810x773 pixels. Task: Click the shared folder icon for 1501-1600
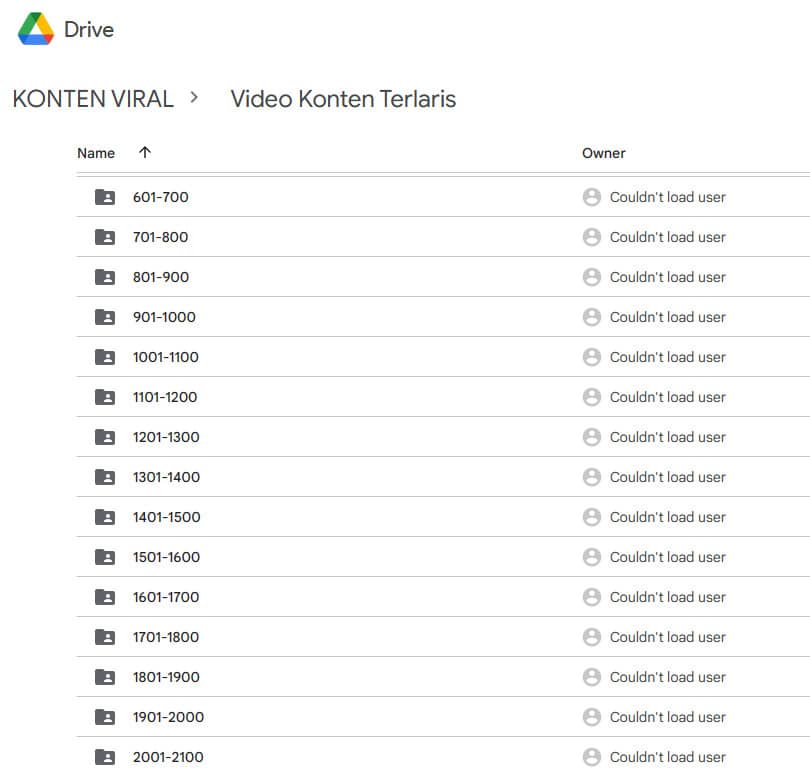[x=105, y=557]
